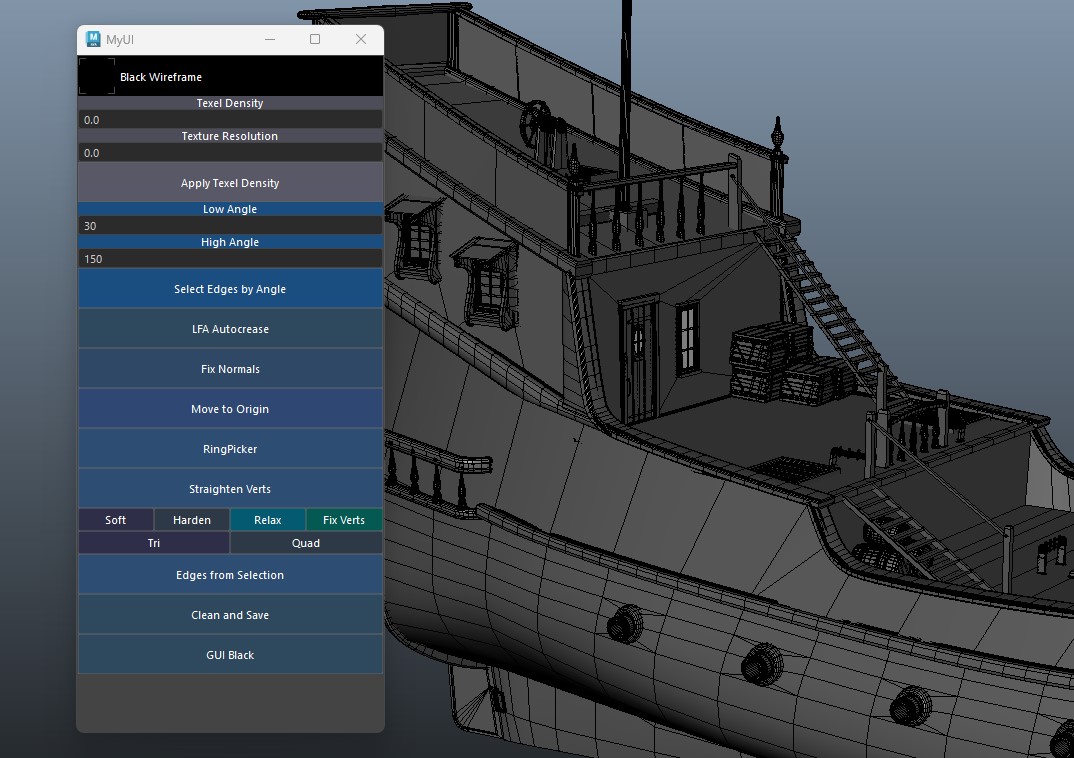Click the Maya app icon in title bar
The image size is (1074, 758).
click(x=93, y=39)
